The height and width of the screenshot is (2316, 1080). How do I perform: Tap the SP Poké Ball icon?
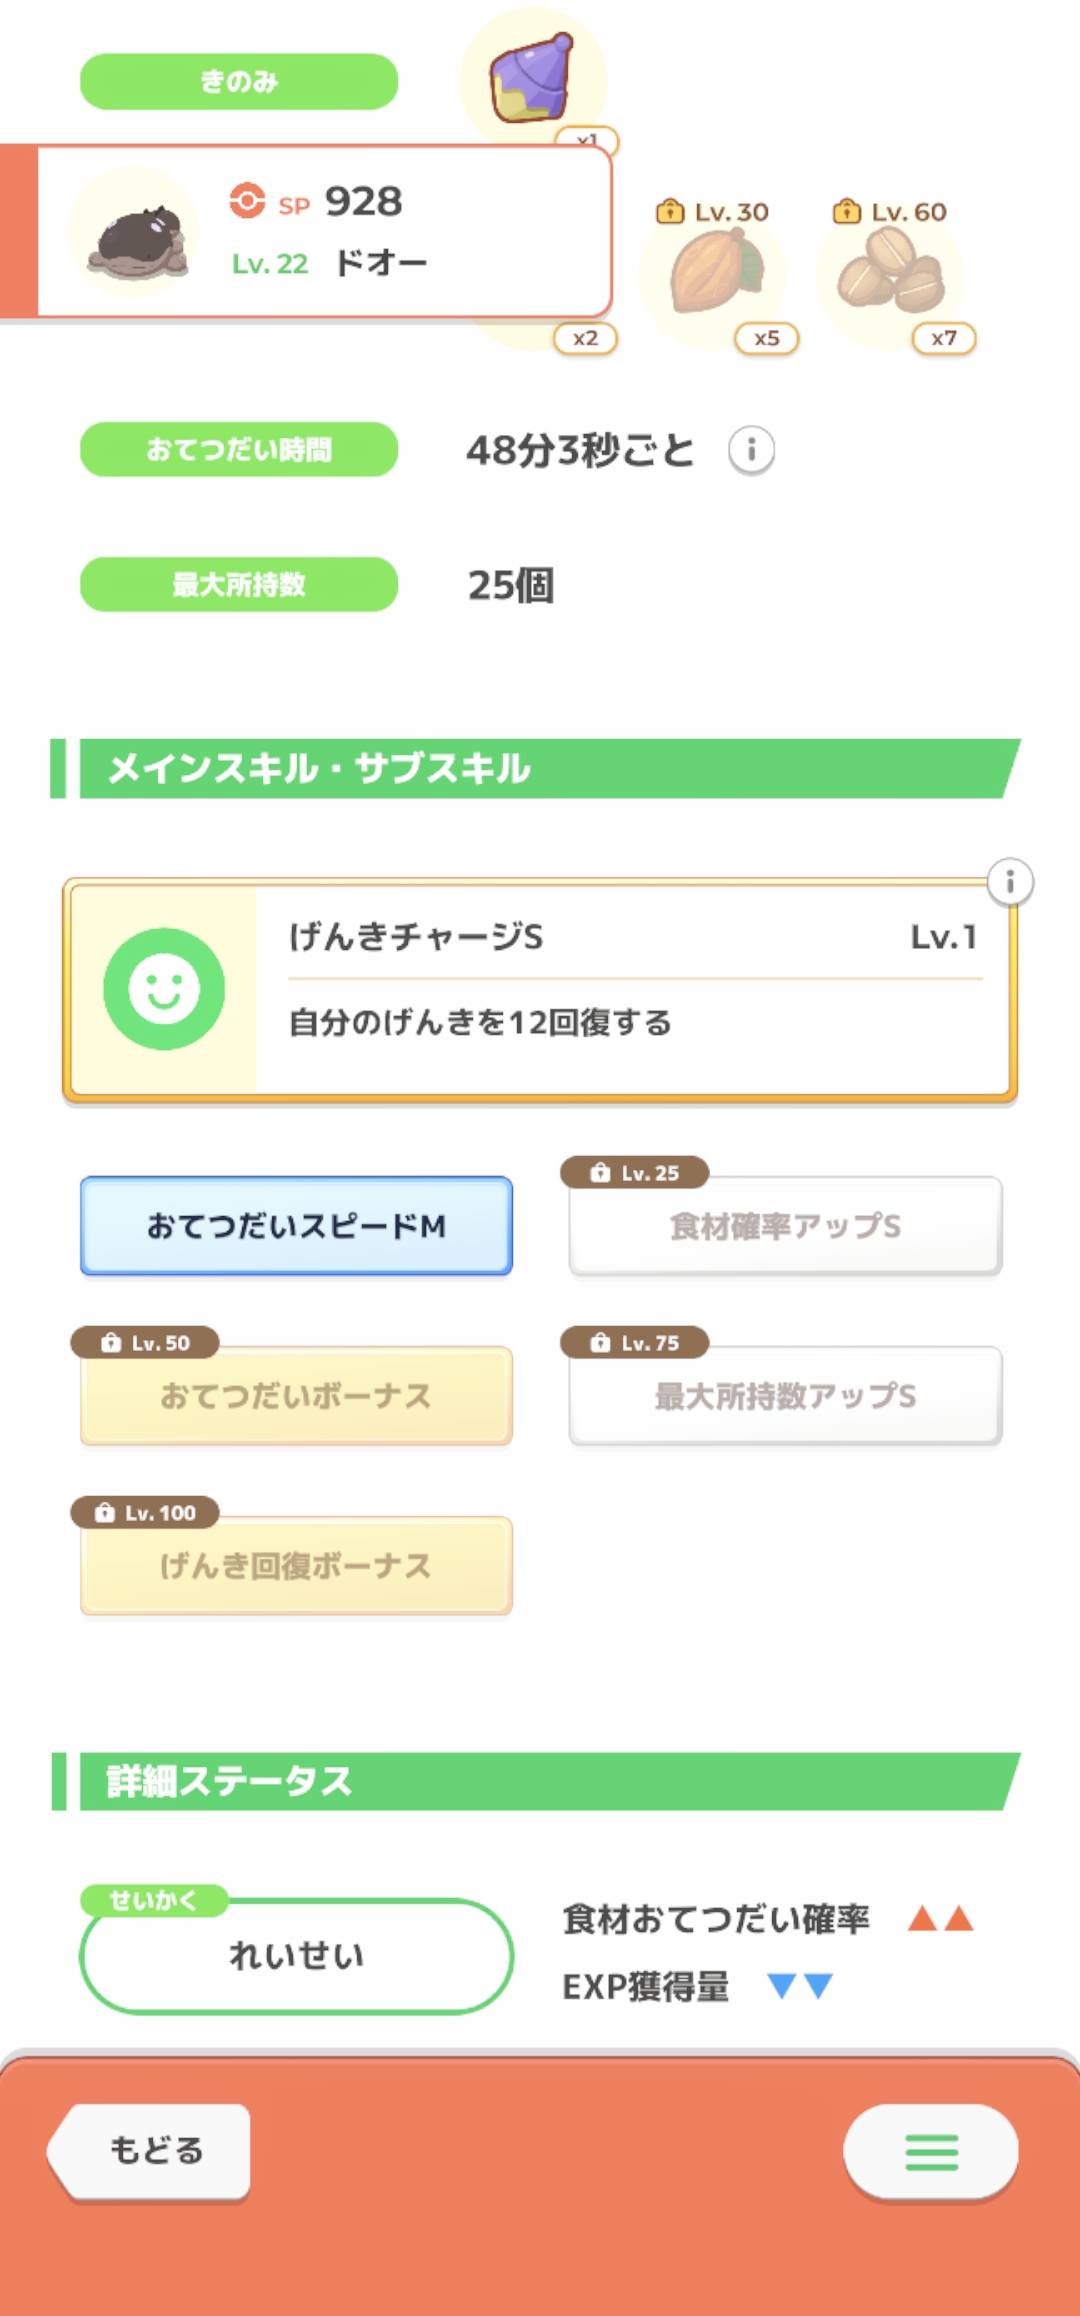[x=247, y=200]
